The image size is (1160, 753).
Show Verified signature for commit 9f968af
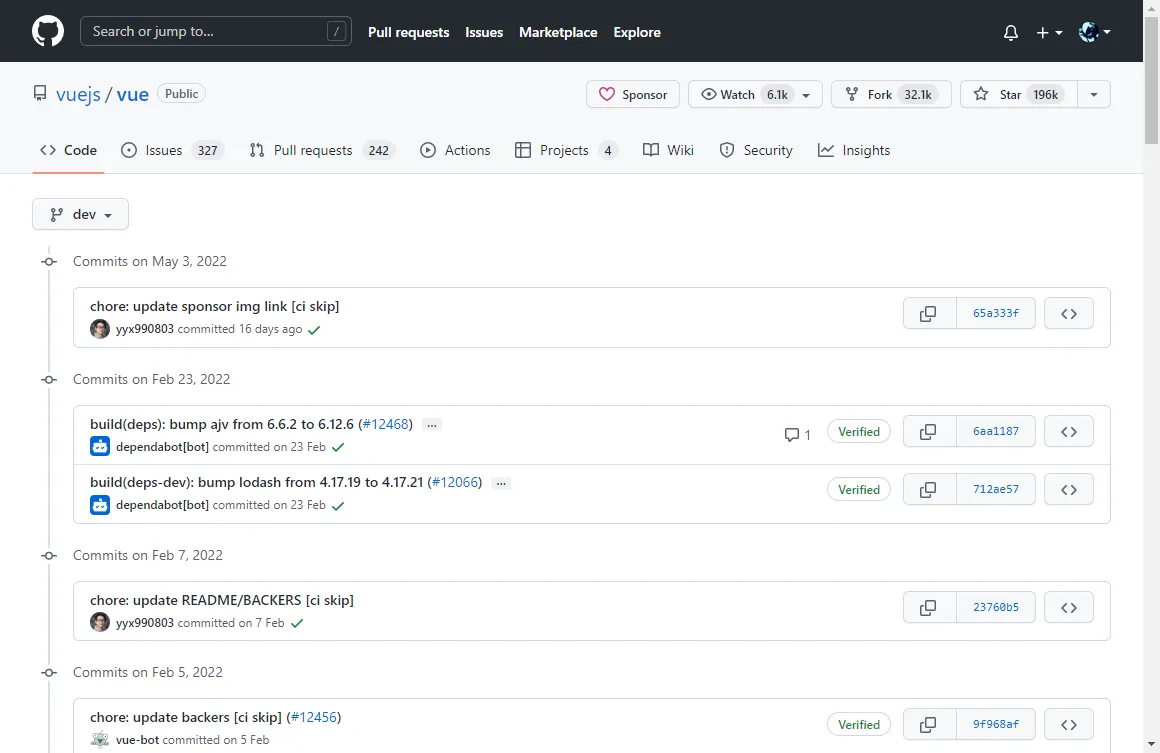coord(859,725)
